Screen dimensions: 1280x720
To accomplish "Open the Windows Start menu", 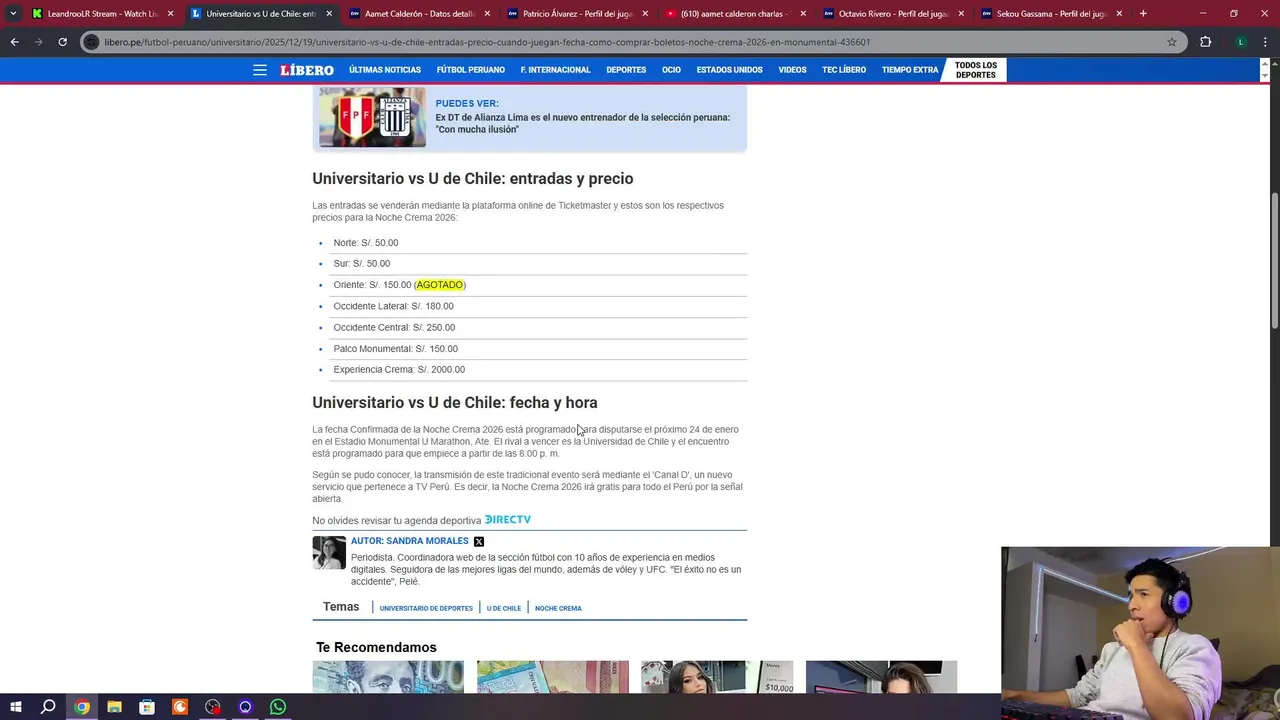I will point(14,707).
